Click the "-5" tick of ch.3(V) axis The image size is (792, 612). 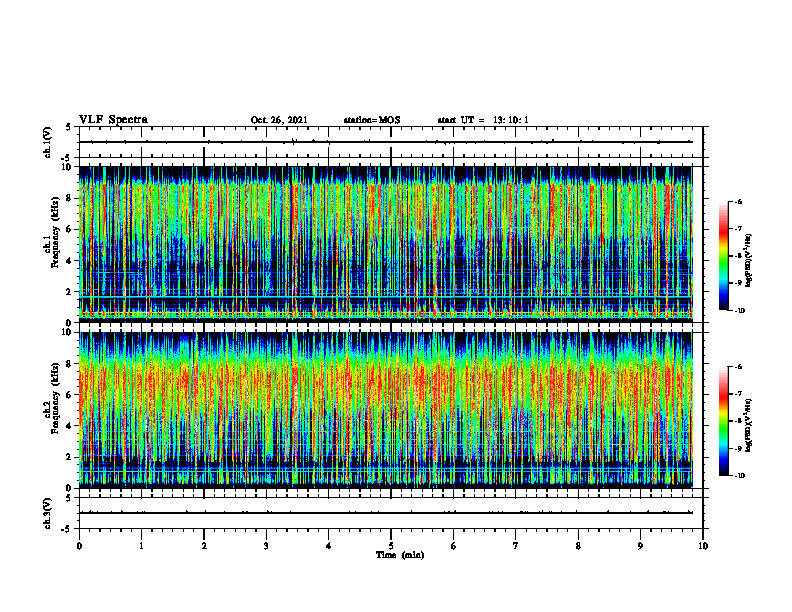point(67,529)
